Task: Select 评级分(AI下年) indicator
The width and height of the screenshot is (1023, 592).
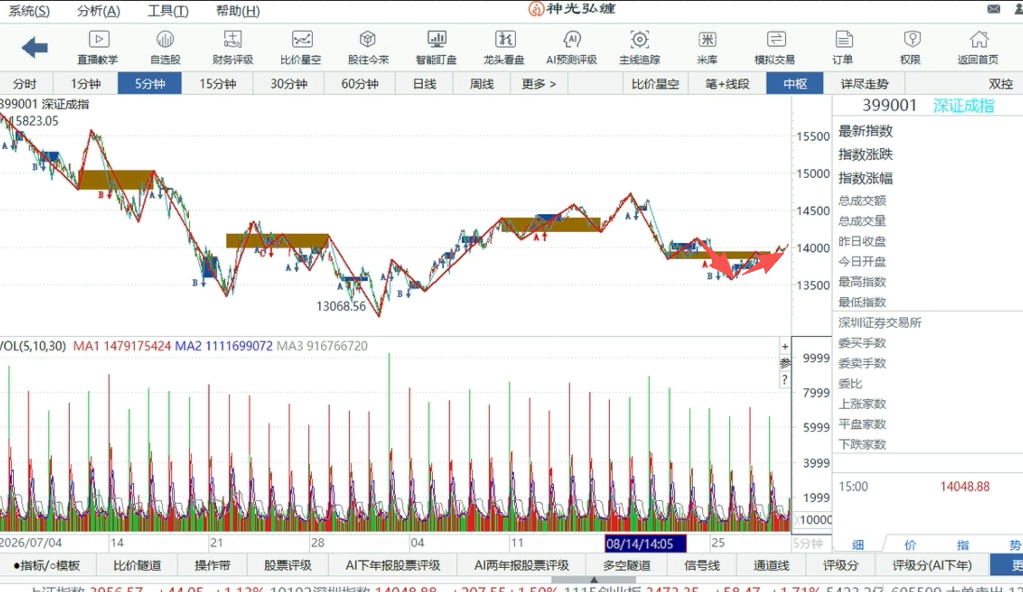Action: (932, 565)
